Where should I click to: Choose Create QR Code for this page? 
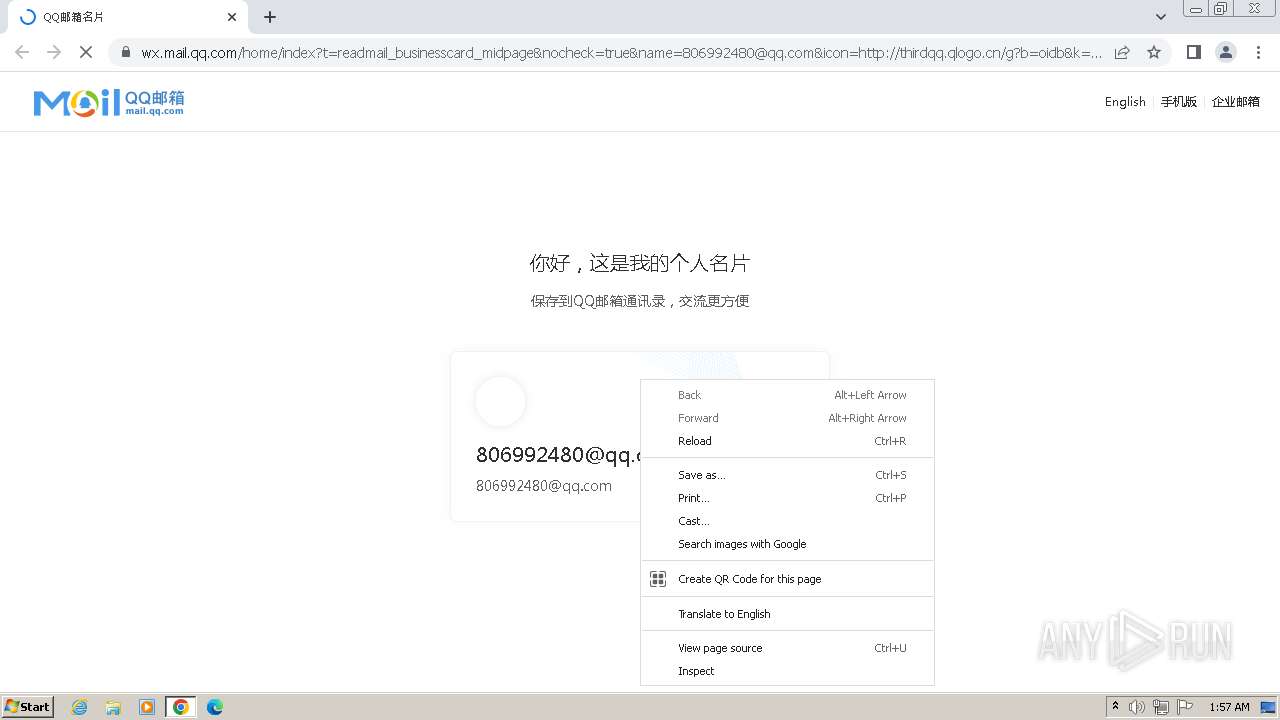point(787,579)
